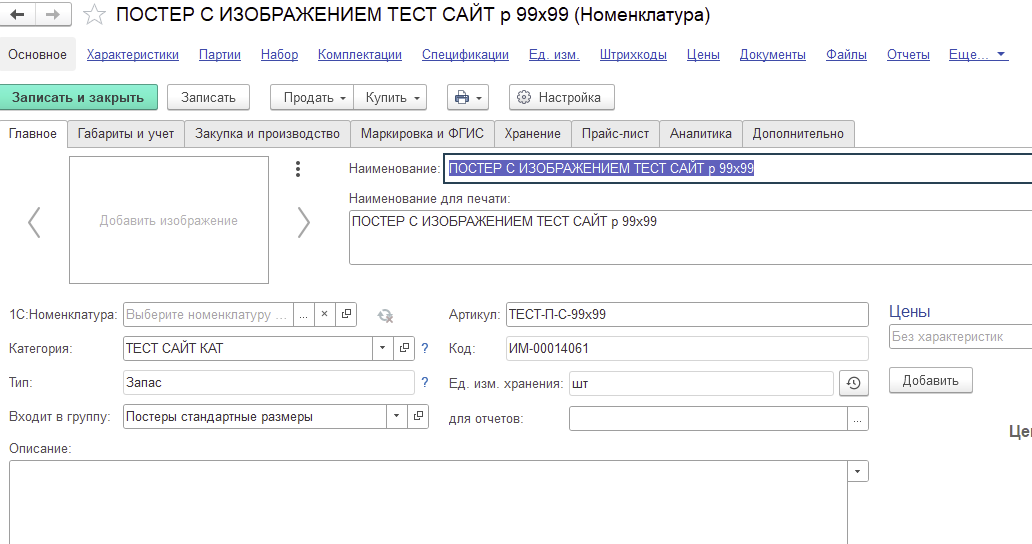Click the Добавить button under Цены
Screen dimensions: 1032x544
coord(930,380)
